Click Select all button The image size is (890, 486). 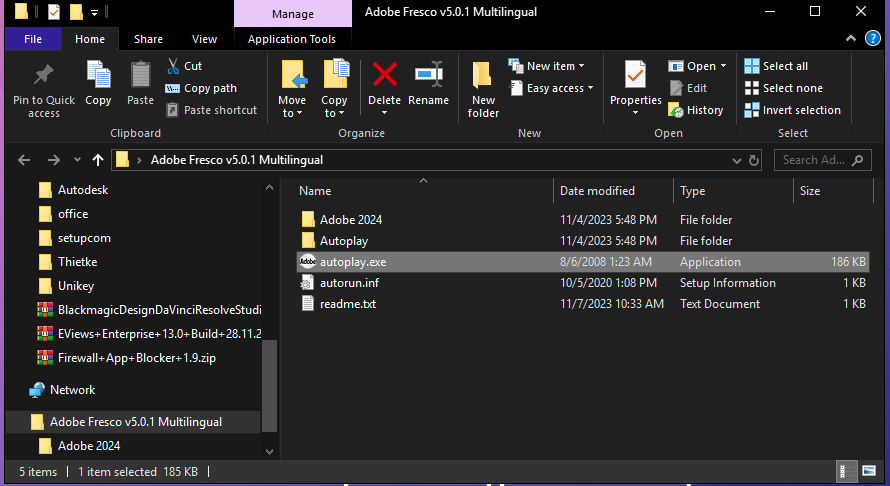coord(776,66)
